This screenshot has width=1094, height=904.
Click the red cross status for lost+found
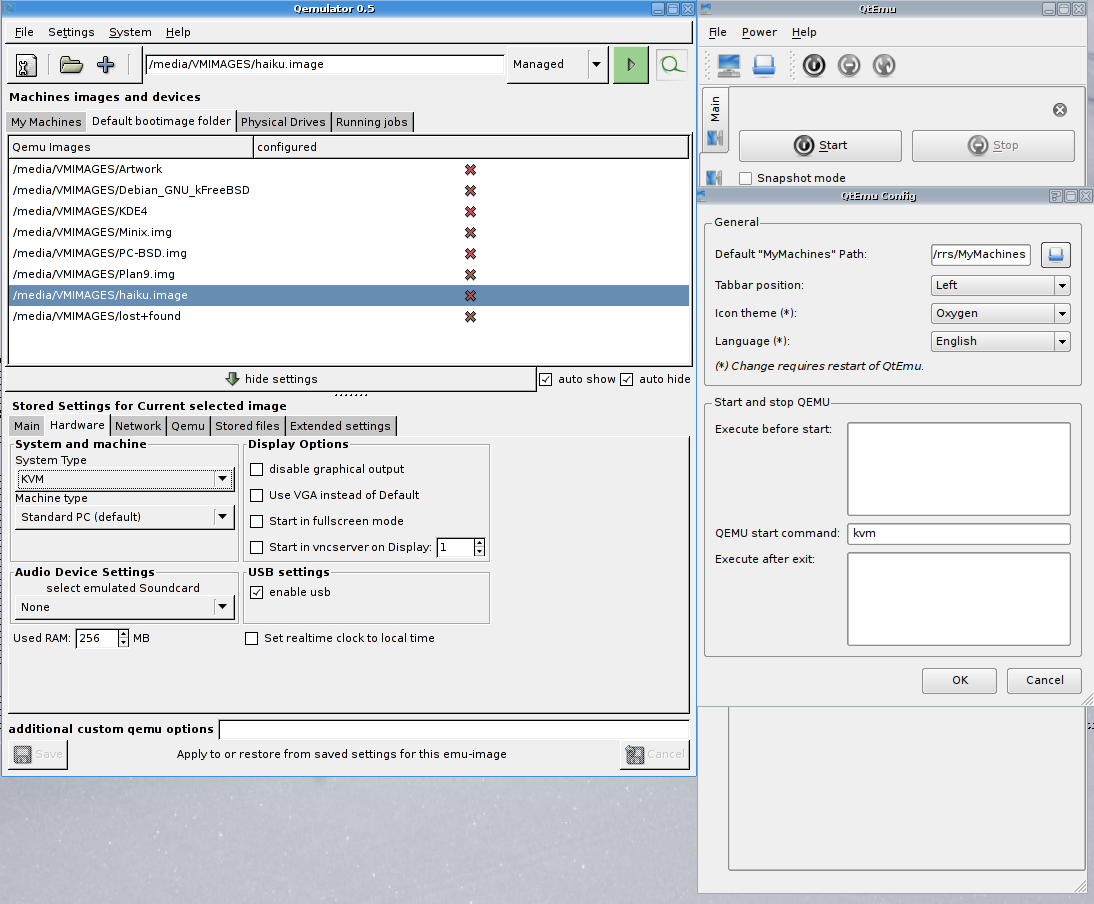coord(470,317)
